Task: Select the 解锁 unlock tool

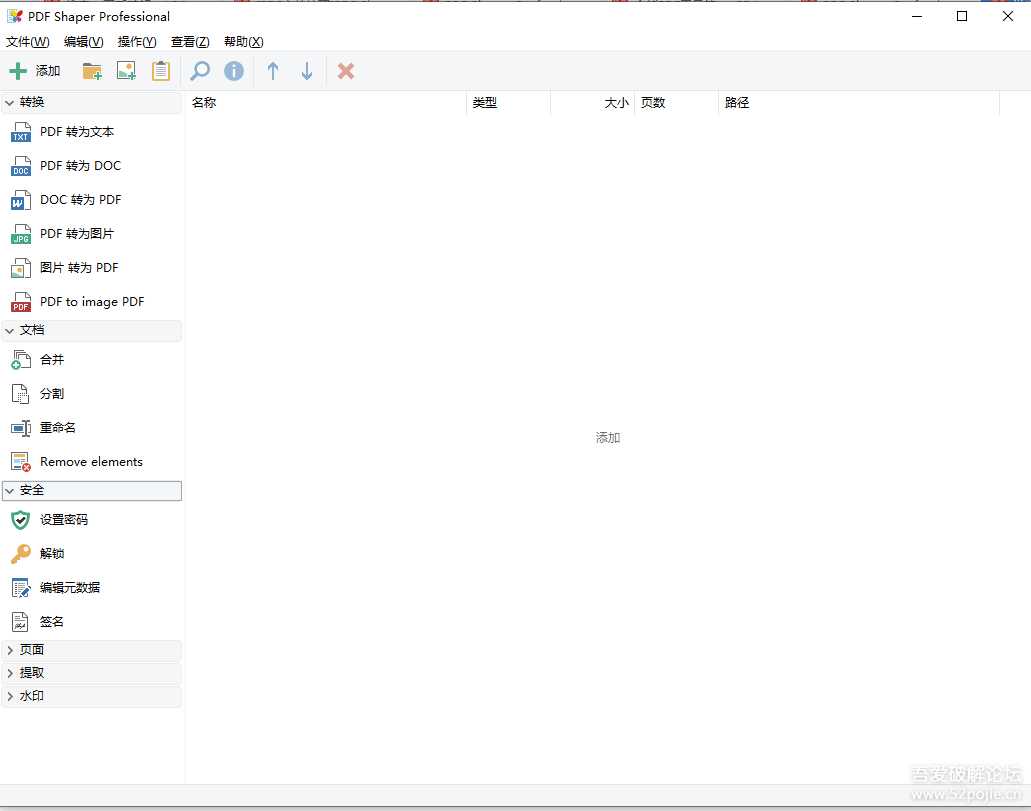Action: pyautogui.click(x=51, y=553)
